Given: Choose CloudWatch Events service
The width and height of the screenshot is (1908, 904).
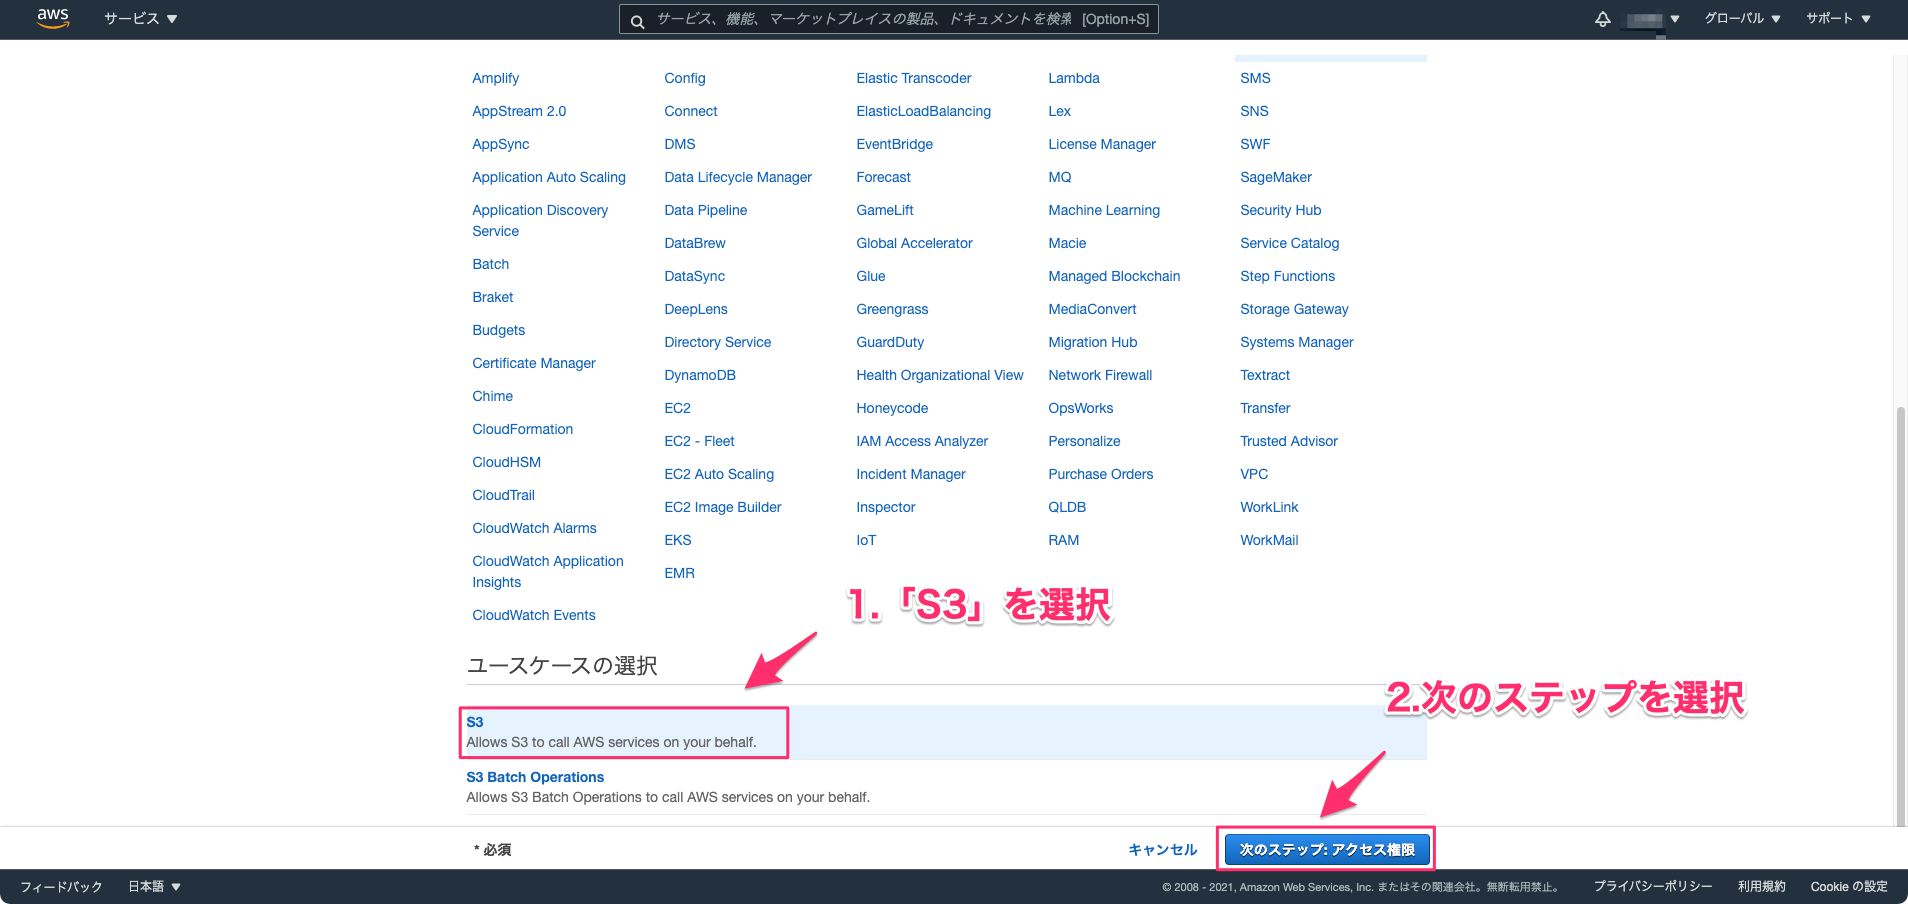Looking at the screenshot, I should coord(533,615).
